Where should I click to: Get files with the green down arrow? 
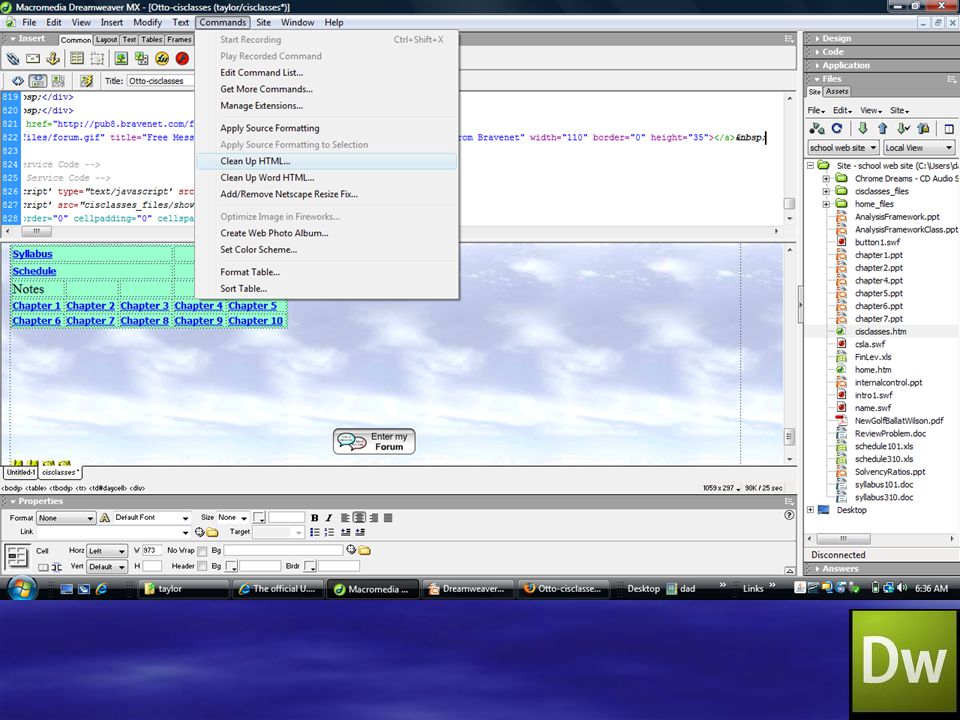point(863,129)
